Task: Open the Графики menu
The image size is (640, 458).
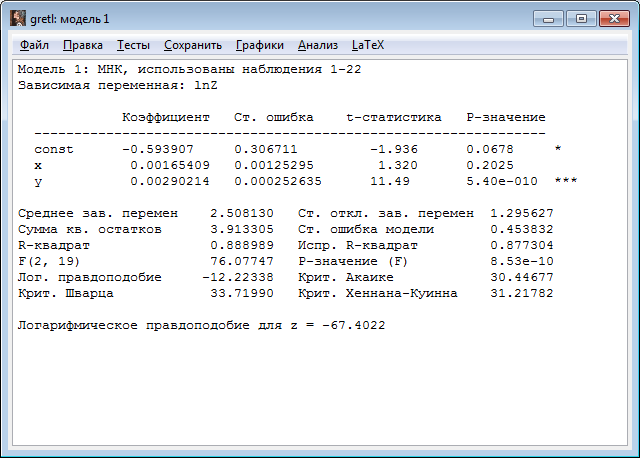Action: pyautogui.click(x=260, y=45)
